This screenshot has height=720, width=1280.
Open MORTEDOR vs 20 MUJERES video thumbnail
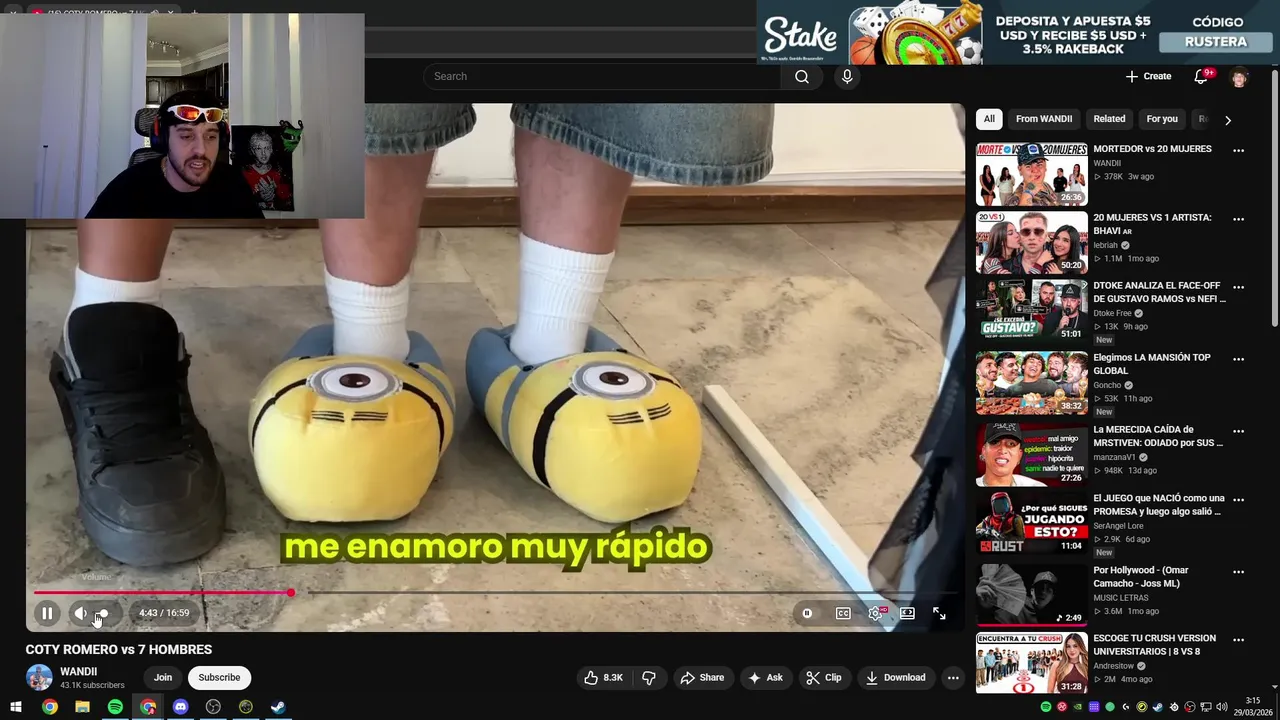[1031, 174]
